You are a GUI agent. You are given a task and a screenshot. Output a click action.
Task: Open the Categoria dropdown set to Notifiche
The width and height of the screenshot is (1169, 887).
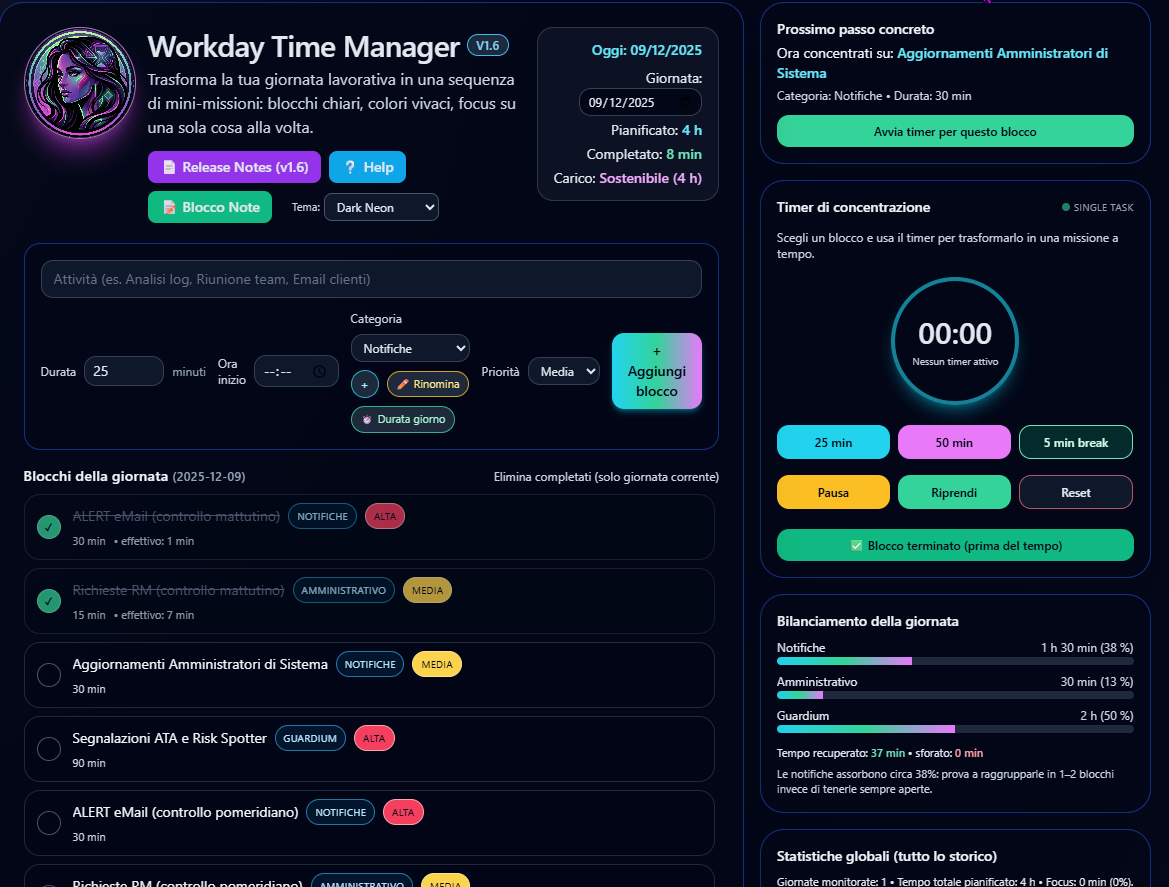coord(410,348)
